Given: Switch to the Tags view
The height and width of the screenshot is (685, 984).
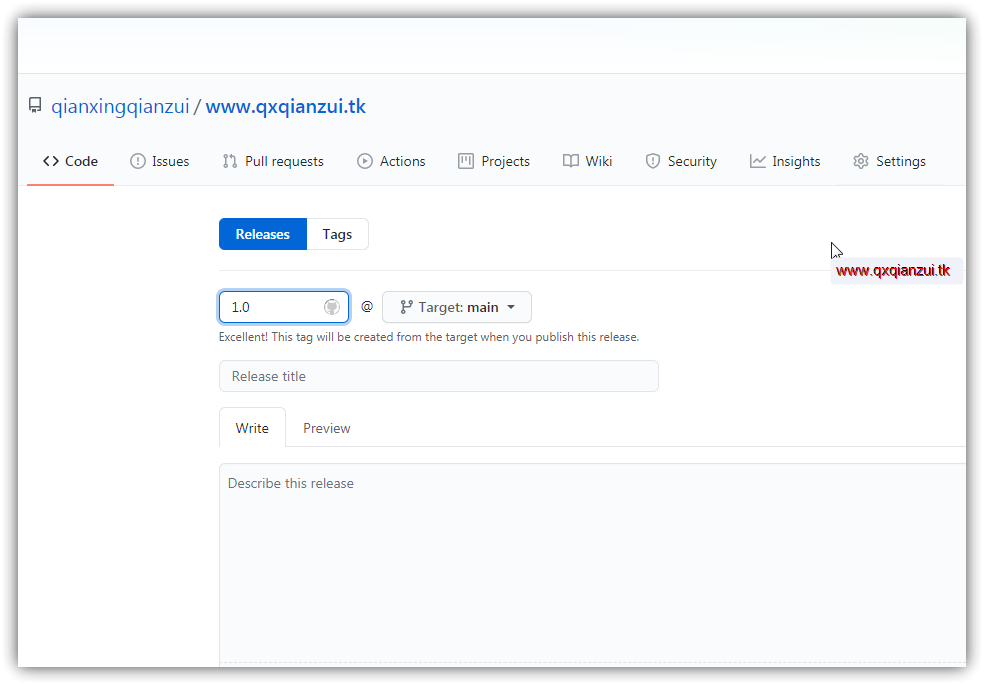Looking at the screenshot, I should tap(337, 233).
